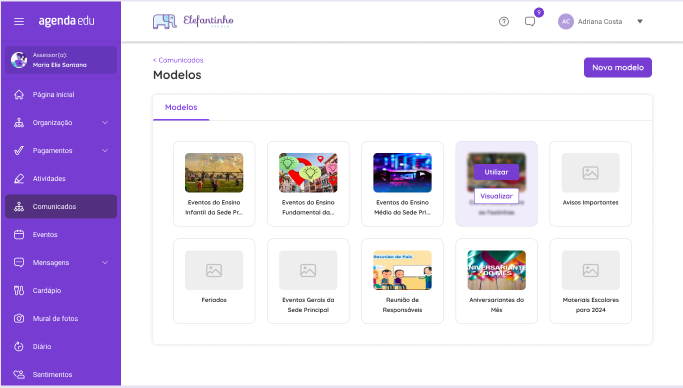Click the Eventos calendar icon

click(x=19, y=235)
